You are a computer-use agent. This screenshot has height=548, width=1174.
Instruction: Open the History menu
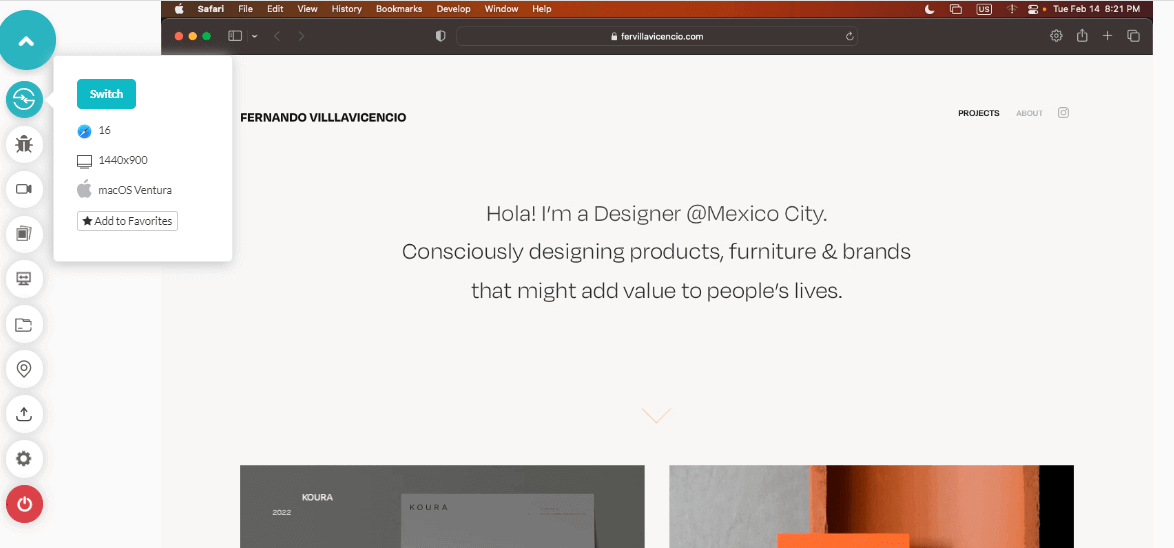click(x=347, y=9)
